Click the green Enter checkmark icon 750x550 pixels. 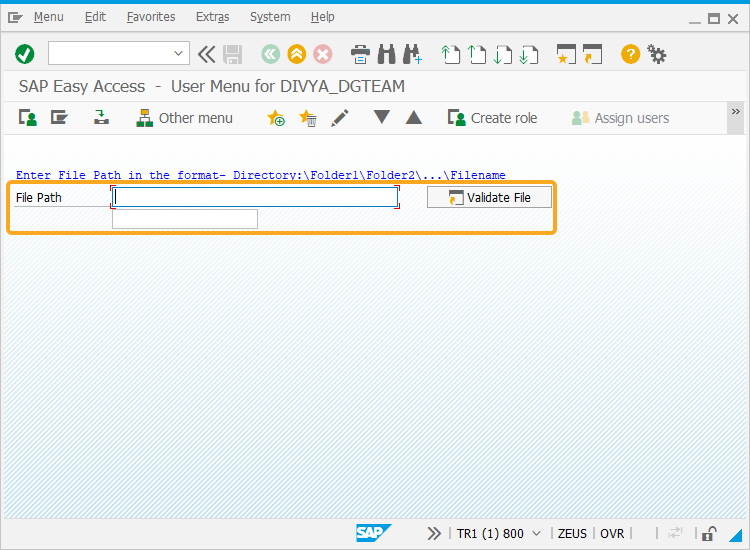tap(24, 54)
